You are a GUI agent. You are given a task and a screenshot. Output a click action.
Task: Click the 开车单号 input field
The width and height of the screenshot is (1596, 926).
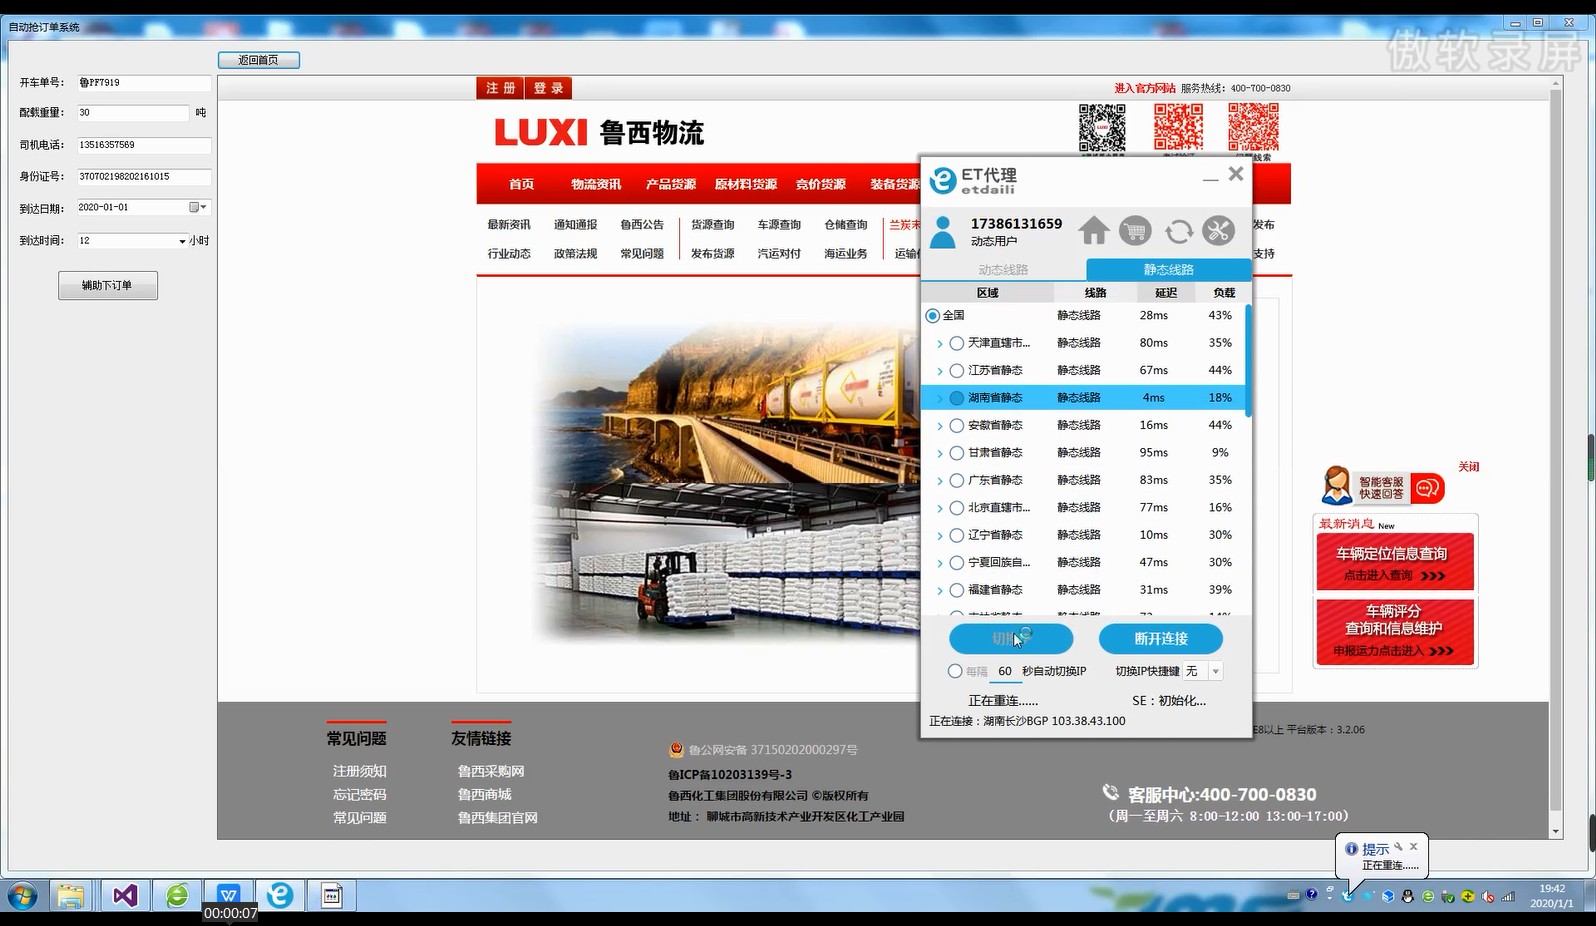(144, 83)
